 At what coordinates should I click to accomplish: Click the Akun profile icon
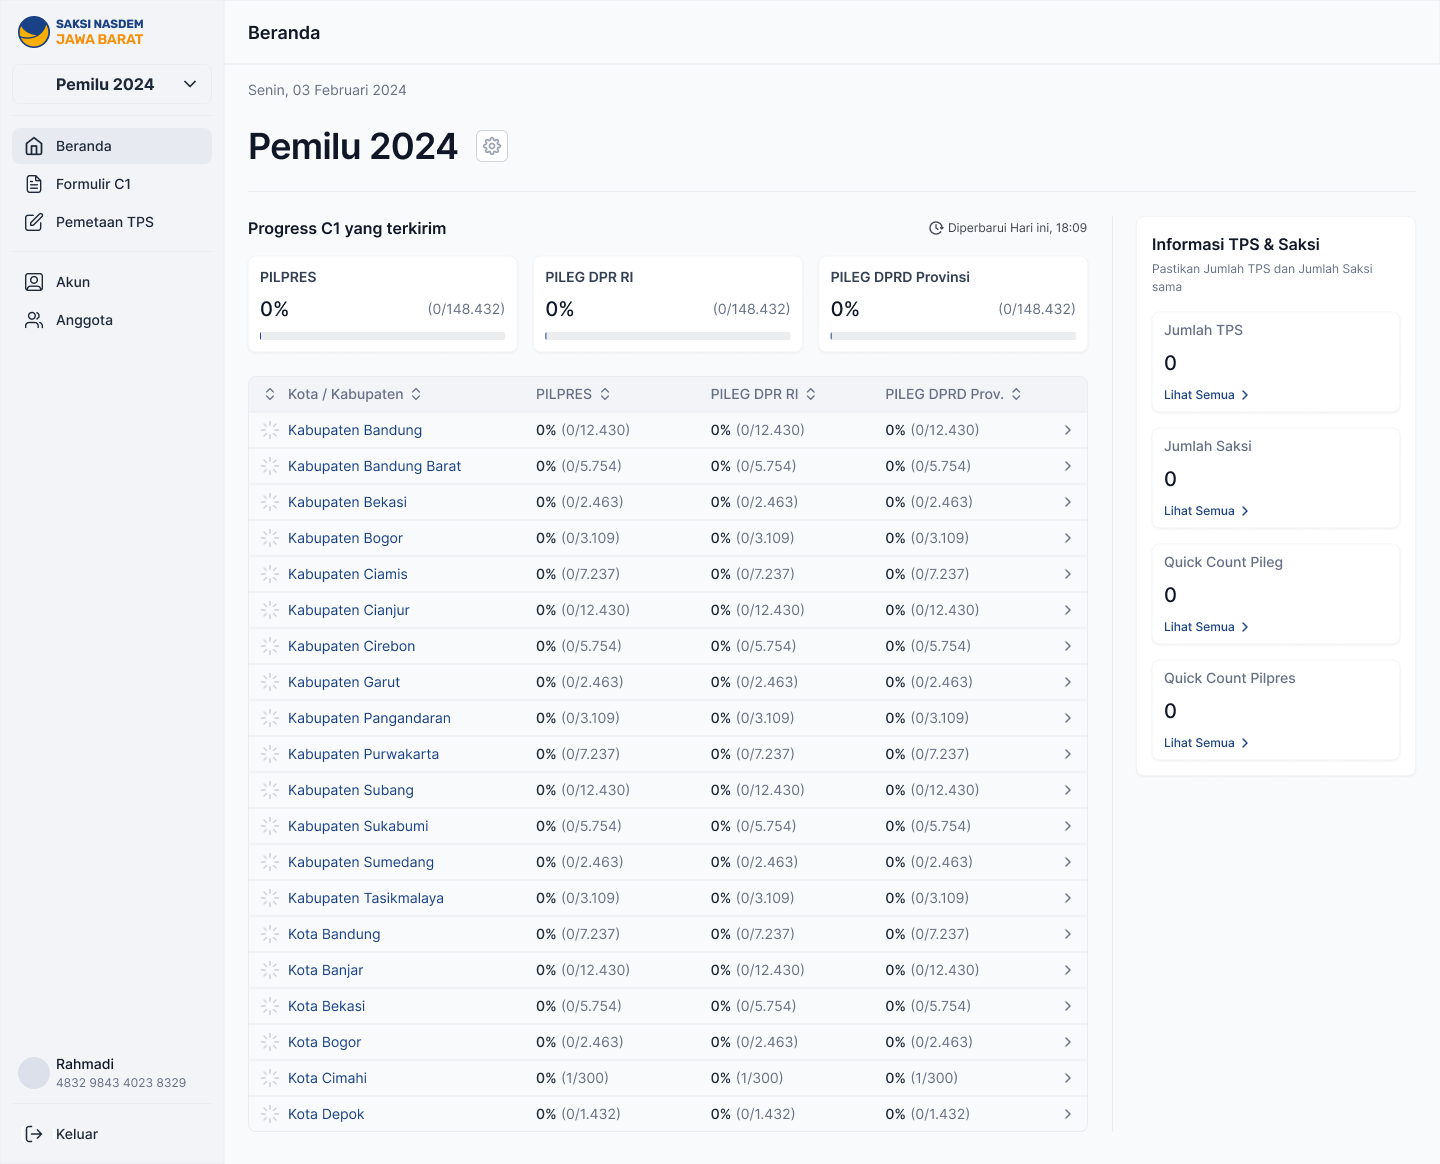pyautogui.click(x=34, y=282)
